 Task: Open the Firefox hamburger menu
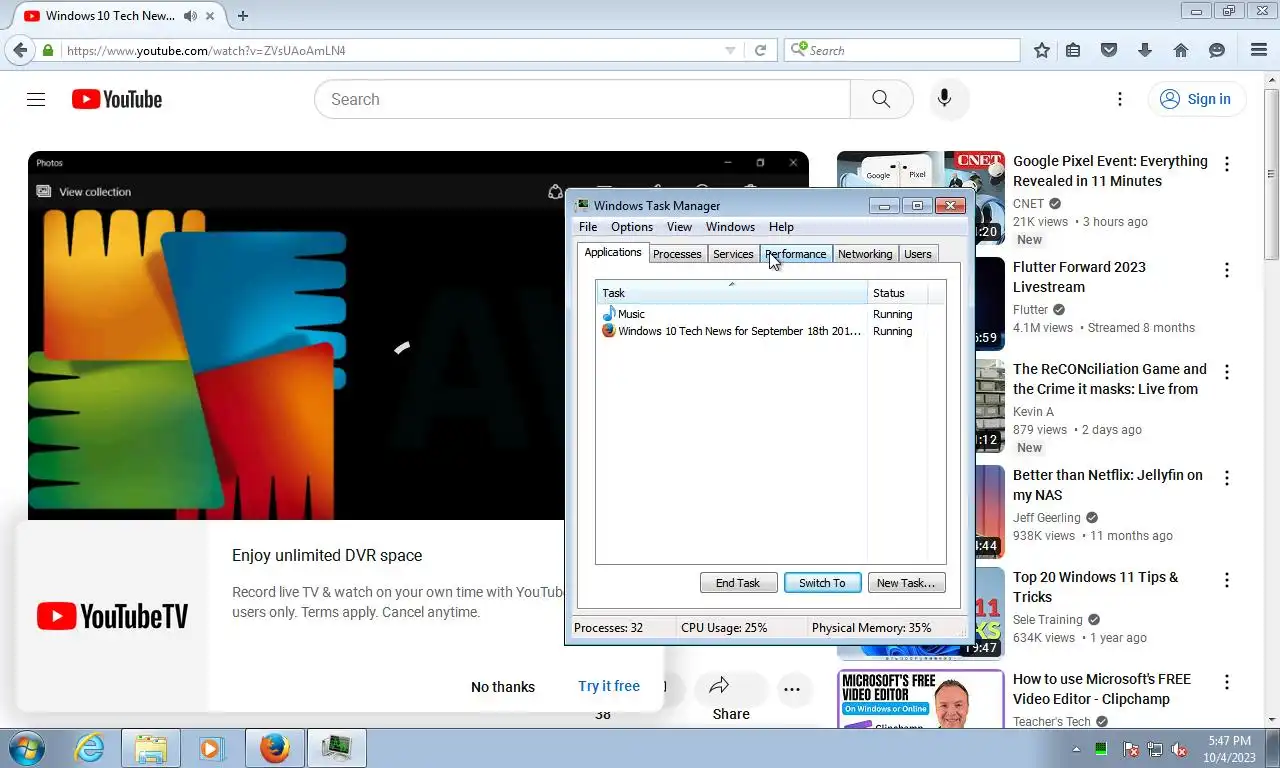1259,50
